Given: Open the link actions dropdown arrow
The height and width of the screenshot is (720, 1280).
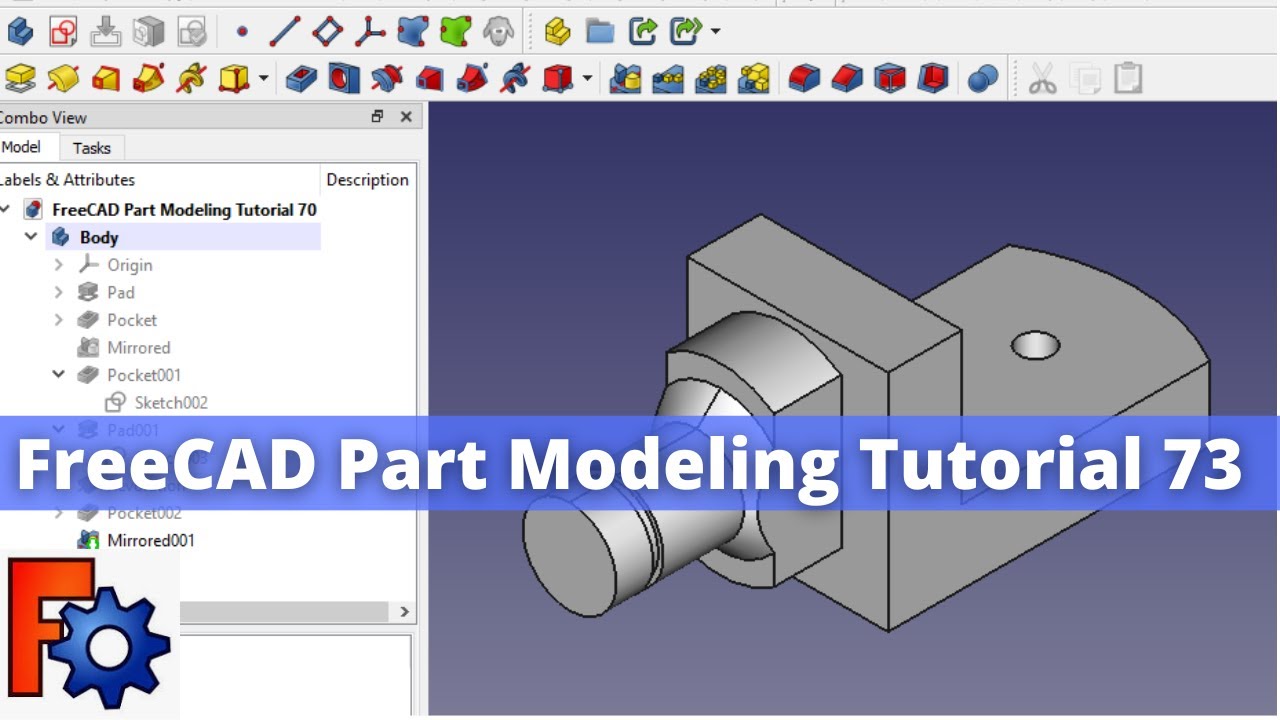Looking at the screenshot, I should [714, 32].
